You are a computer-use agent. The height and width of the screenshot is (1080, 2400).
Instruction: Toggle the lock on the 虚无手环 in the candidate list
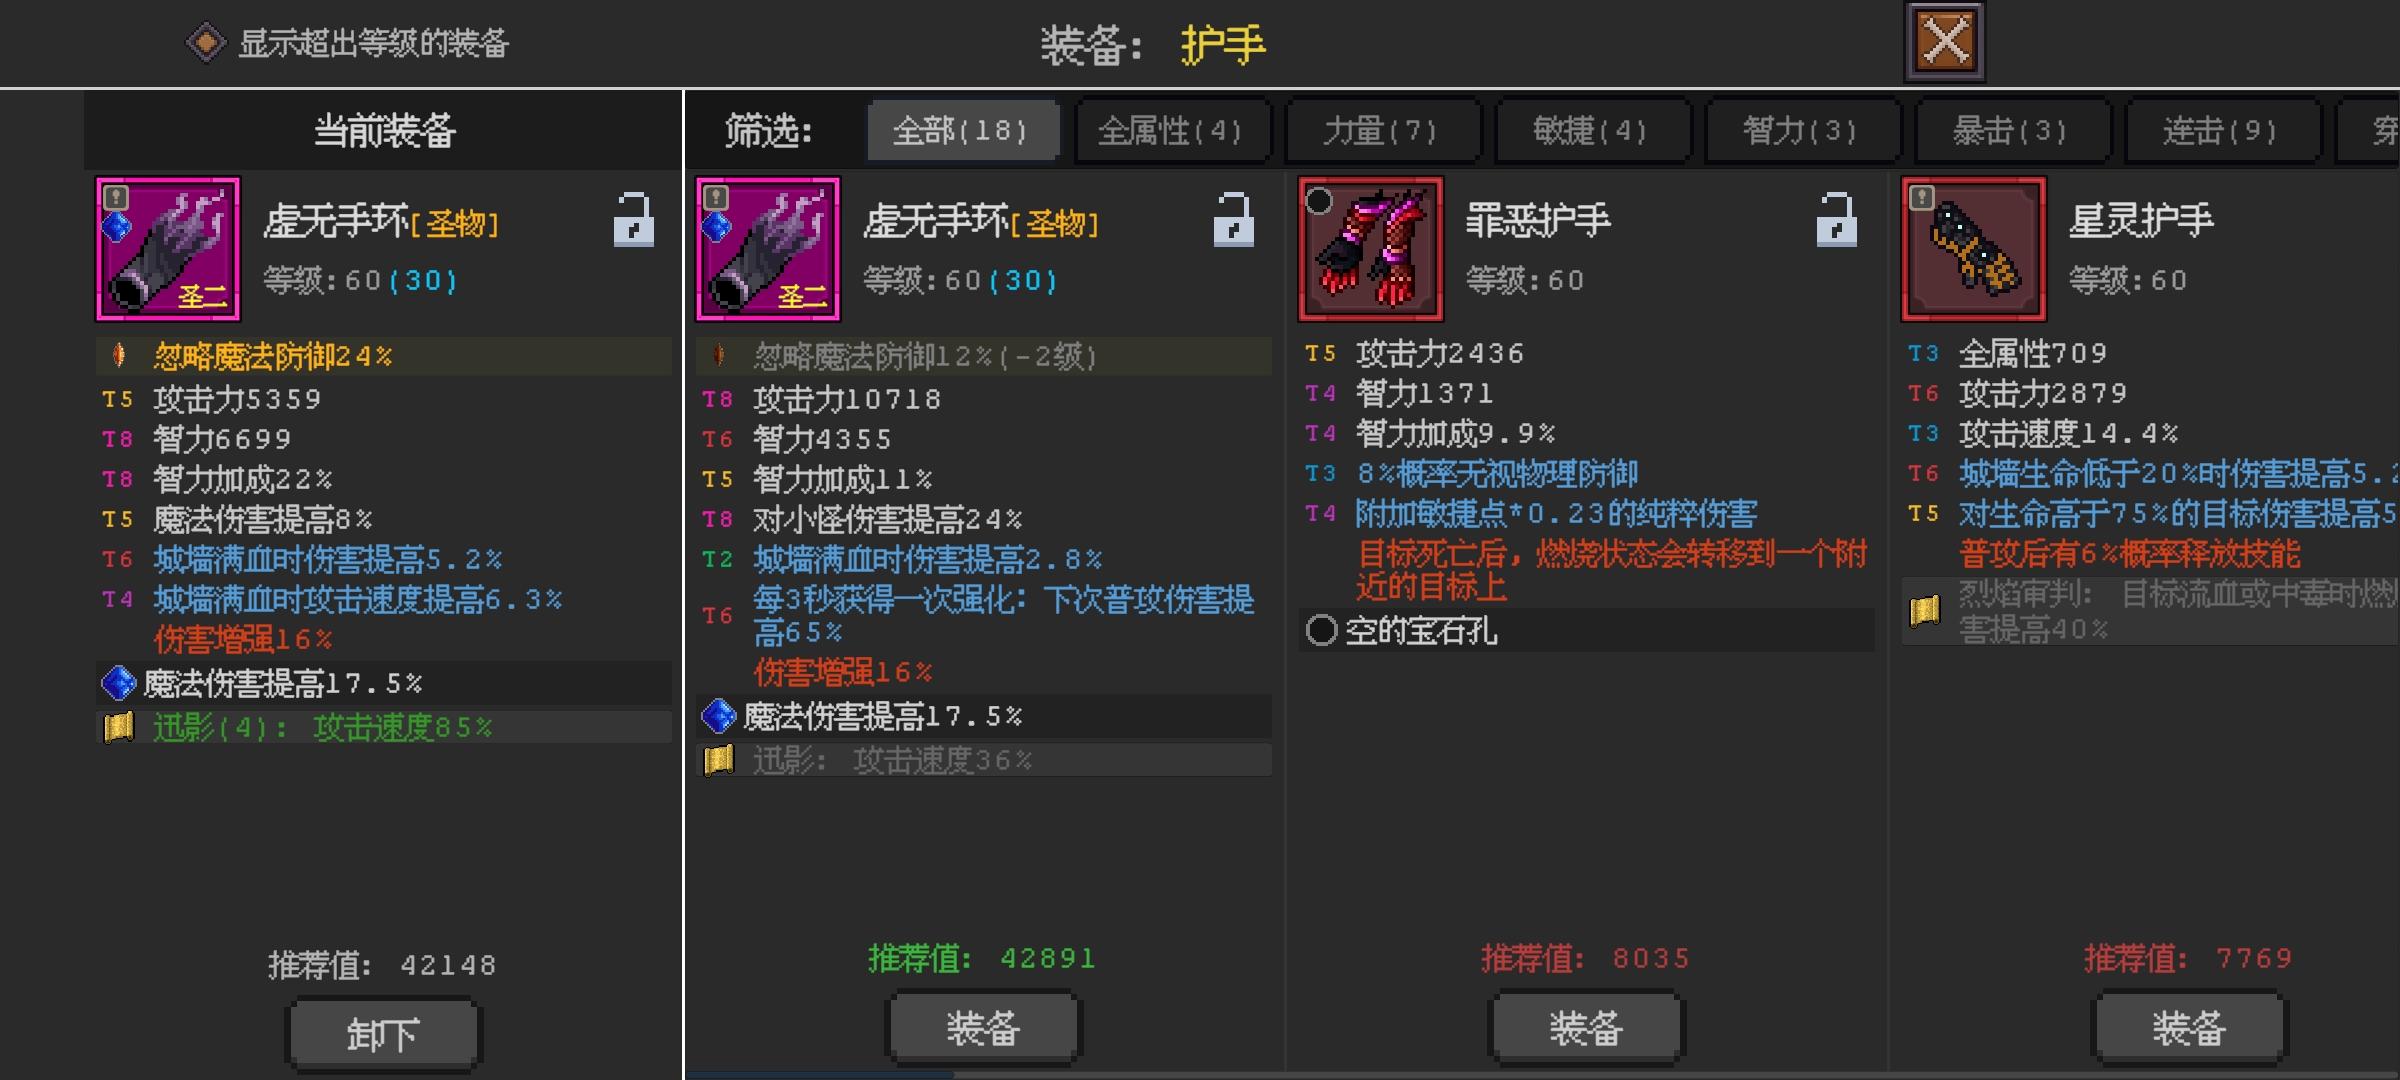click(1233, 220)
